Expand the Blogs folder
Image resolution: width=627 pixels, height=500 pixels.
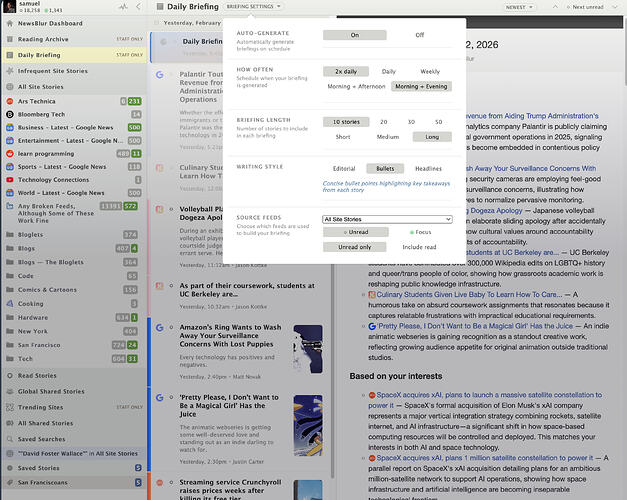(10, 248)
